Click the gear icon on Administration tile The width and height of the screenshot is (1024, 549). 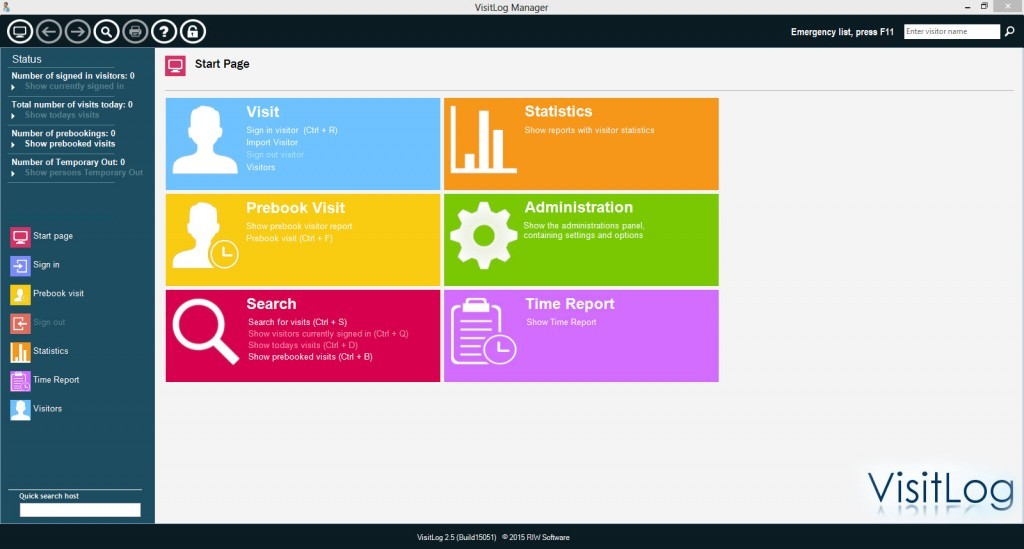click(x=483, y=235)
